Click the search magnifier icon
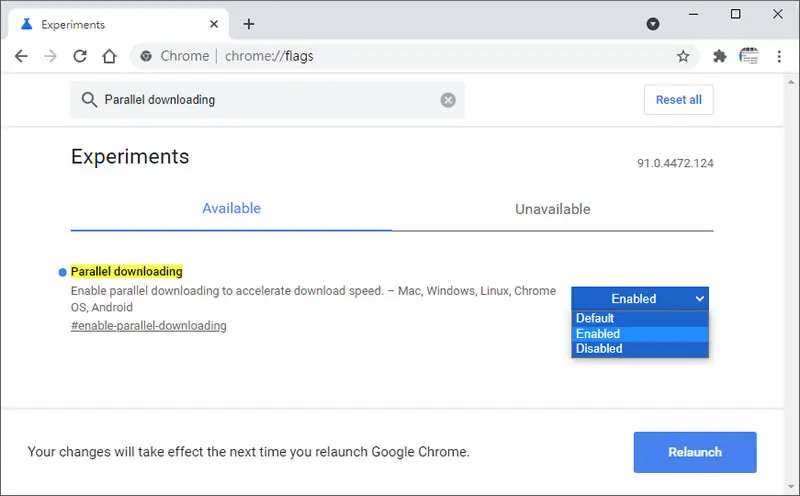This screenshot has height=496, width=800. pos(89,100)
